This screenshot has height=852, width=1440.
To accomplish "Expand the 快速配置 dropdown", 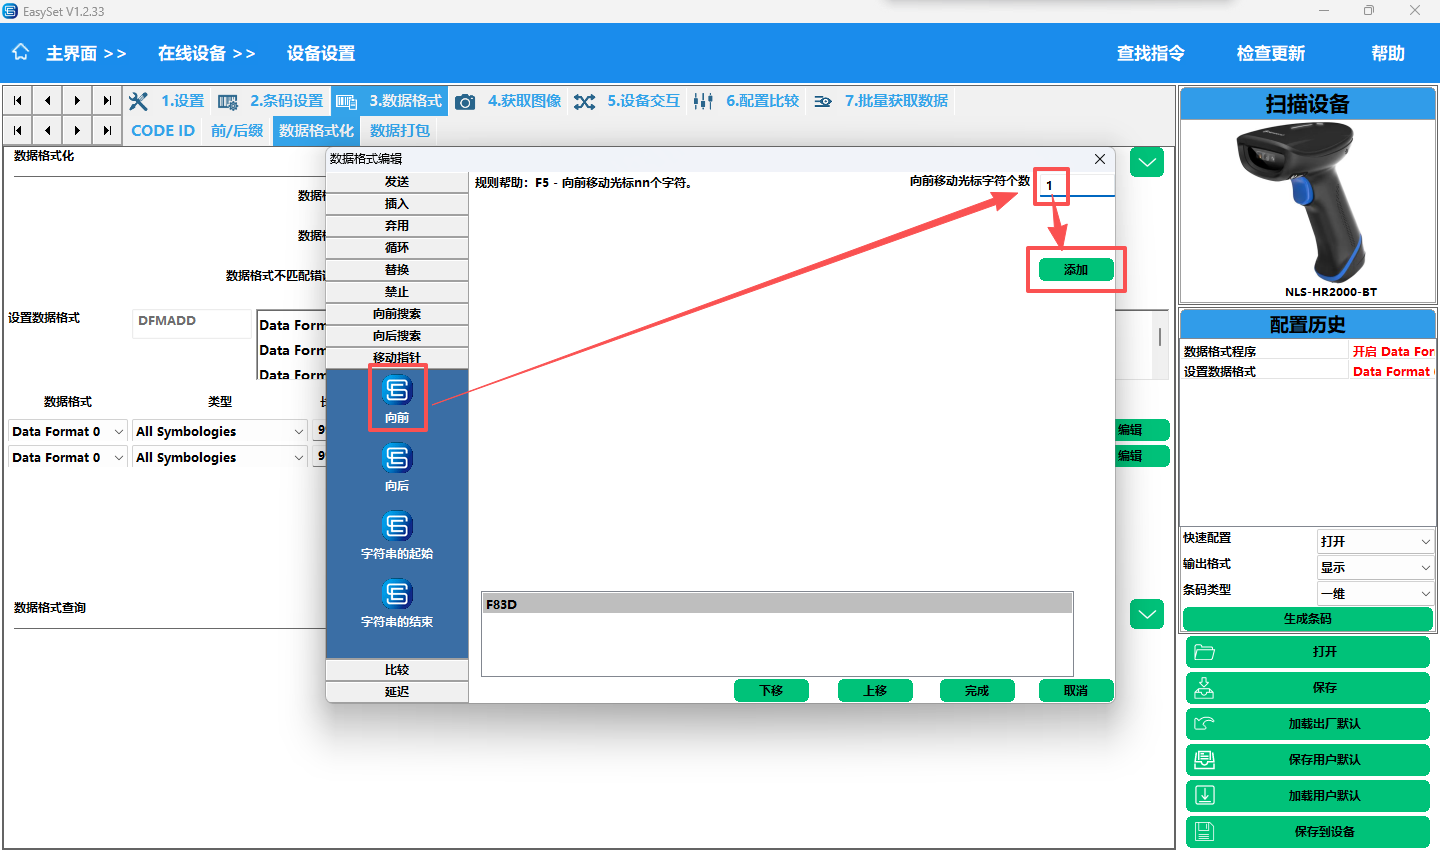I will click(x=1375, y=541).
